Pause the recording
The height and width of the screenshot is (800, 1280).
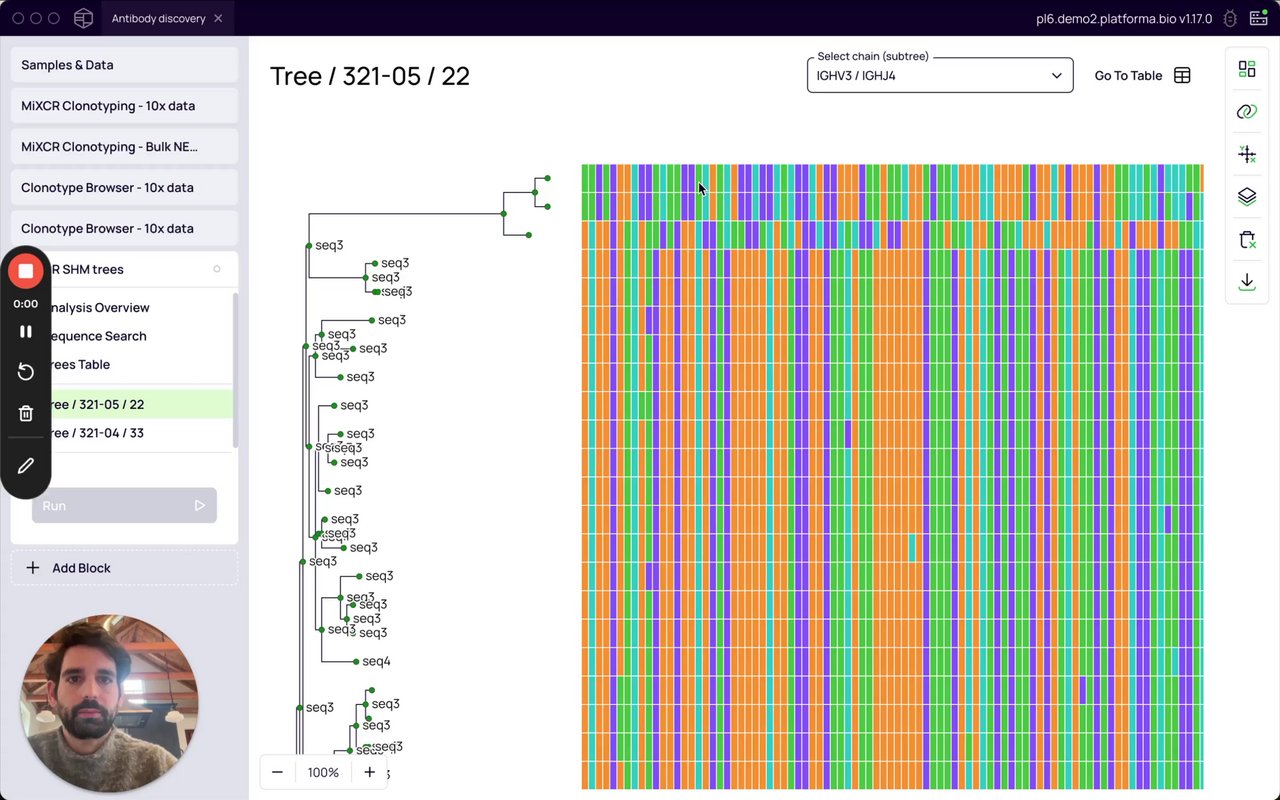pyautogui.click(x=26, y=331)
